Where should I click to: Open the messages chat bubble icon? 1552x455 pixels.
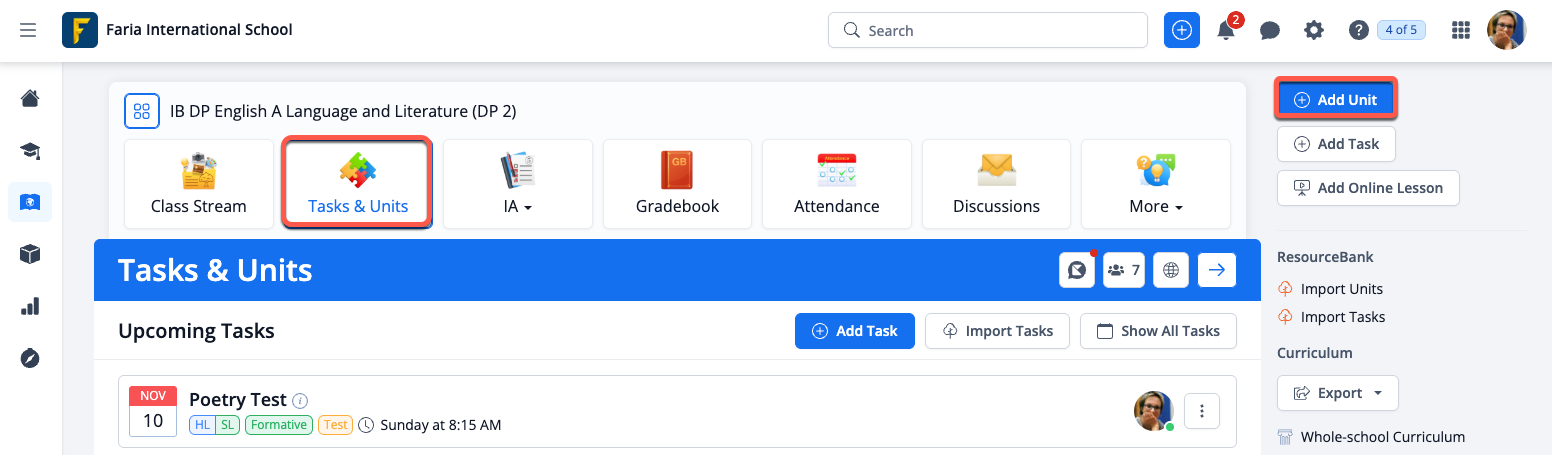coord(1270,31)
